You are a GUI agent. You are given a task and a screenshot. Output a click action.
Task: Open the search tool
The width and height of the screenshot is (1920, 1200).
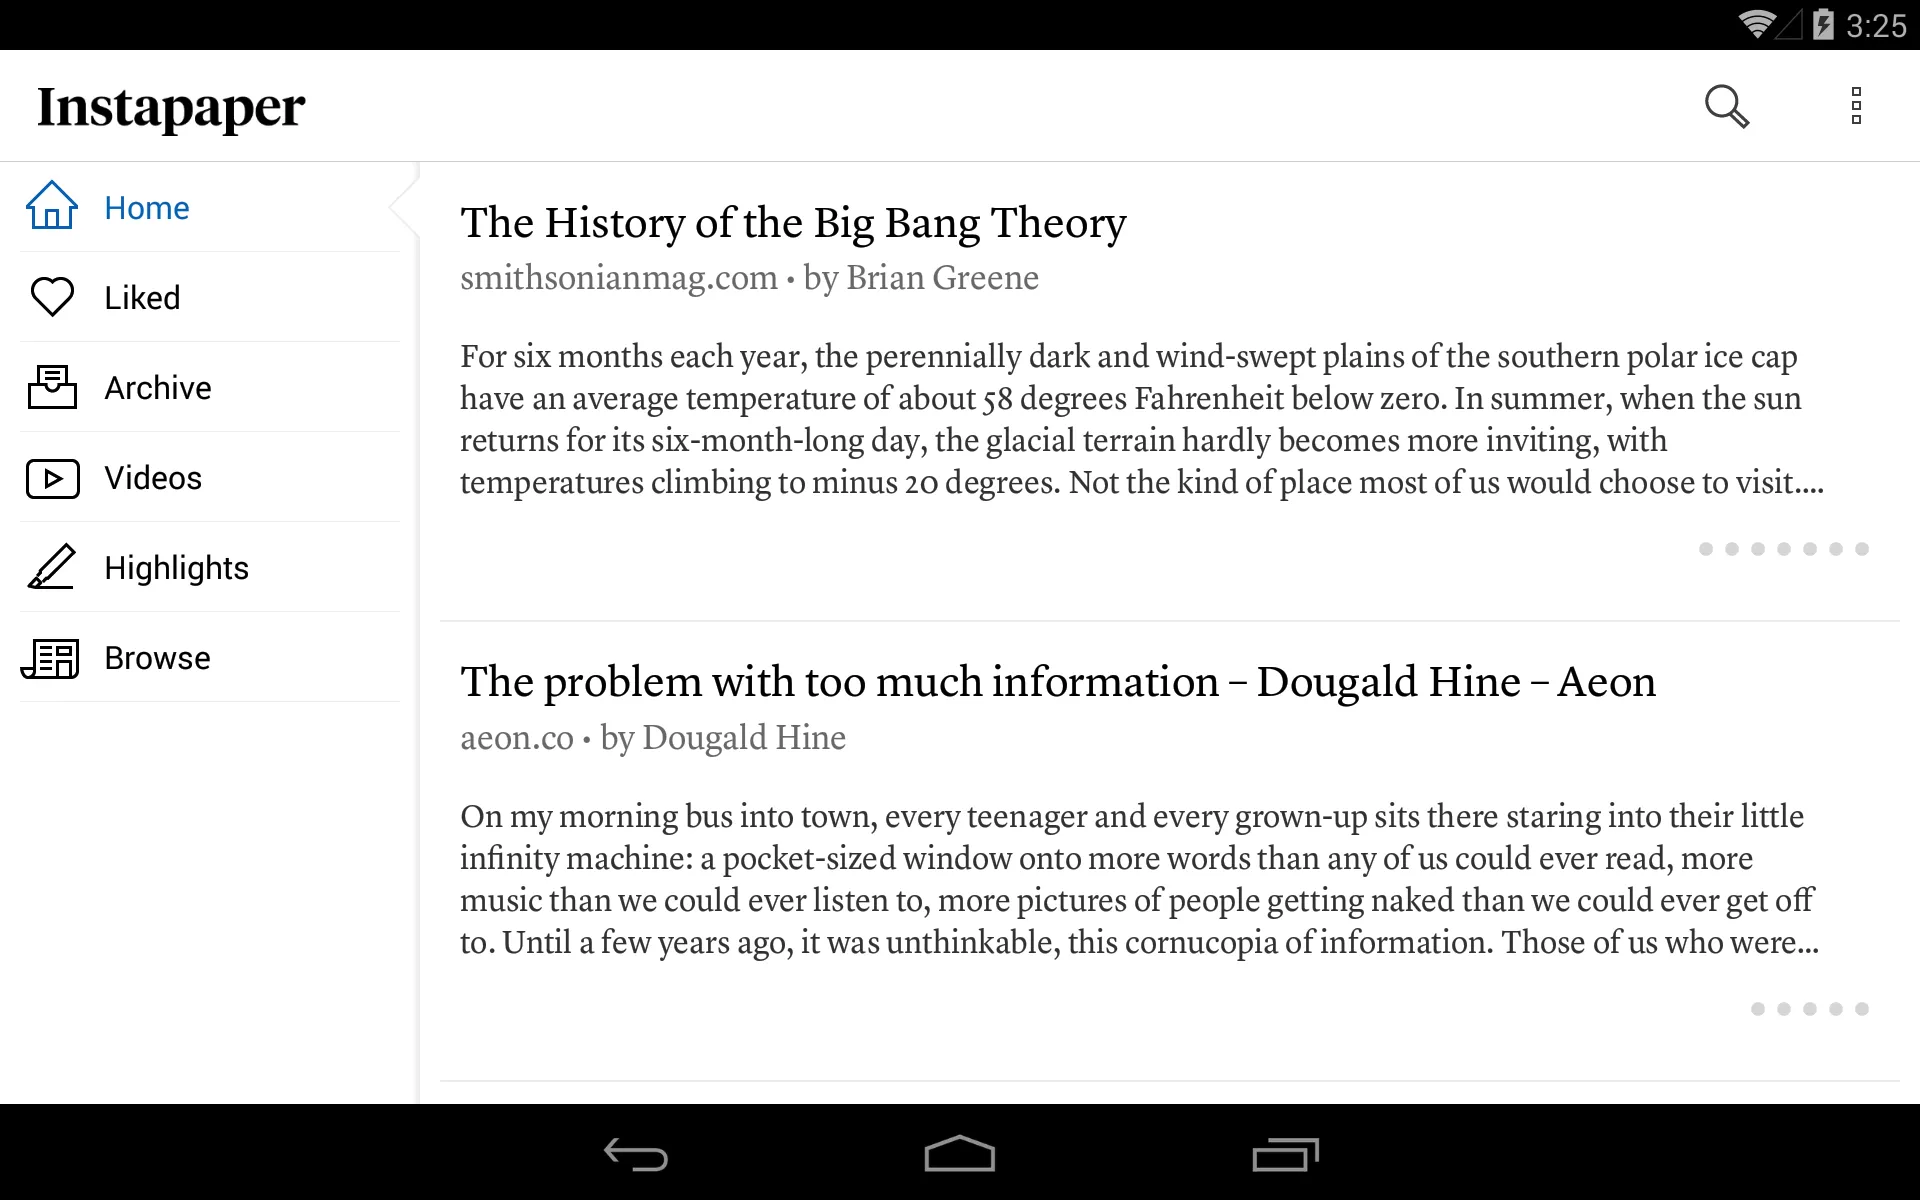pyautogui.click(x=1726, y=105)
